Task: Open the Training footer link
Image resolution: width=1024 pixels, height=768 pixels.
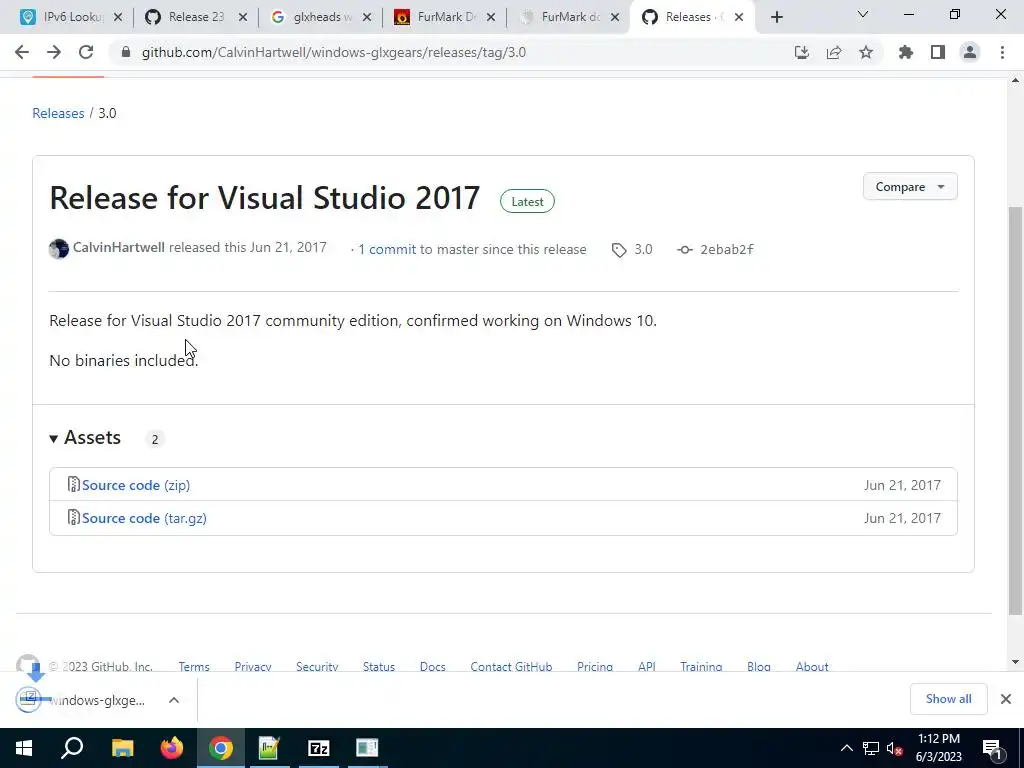Action: (701, 666)
